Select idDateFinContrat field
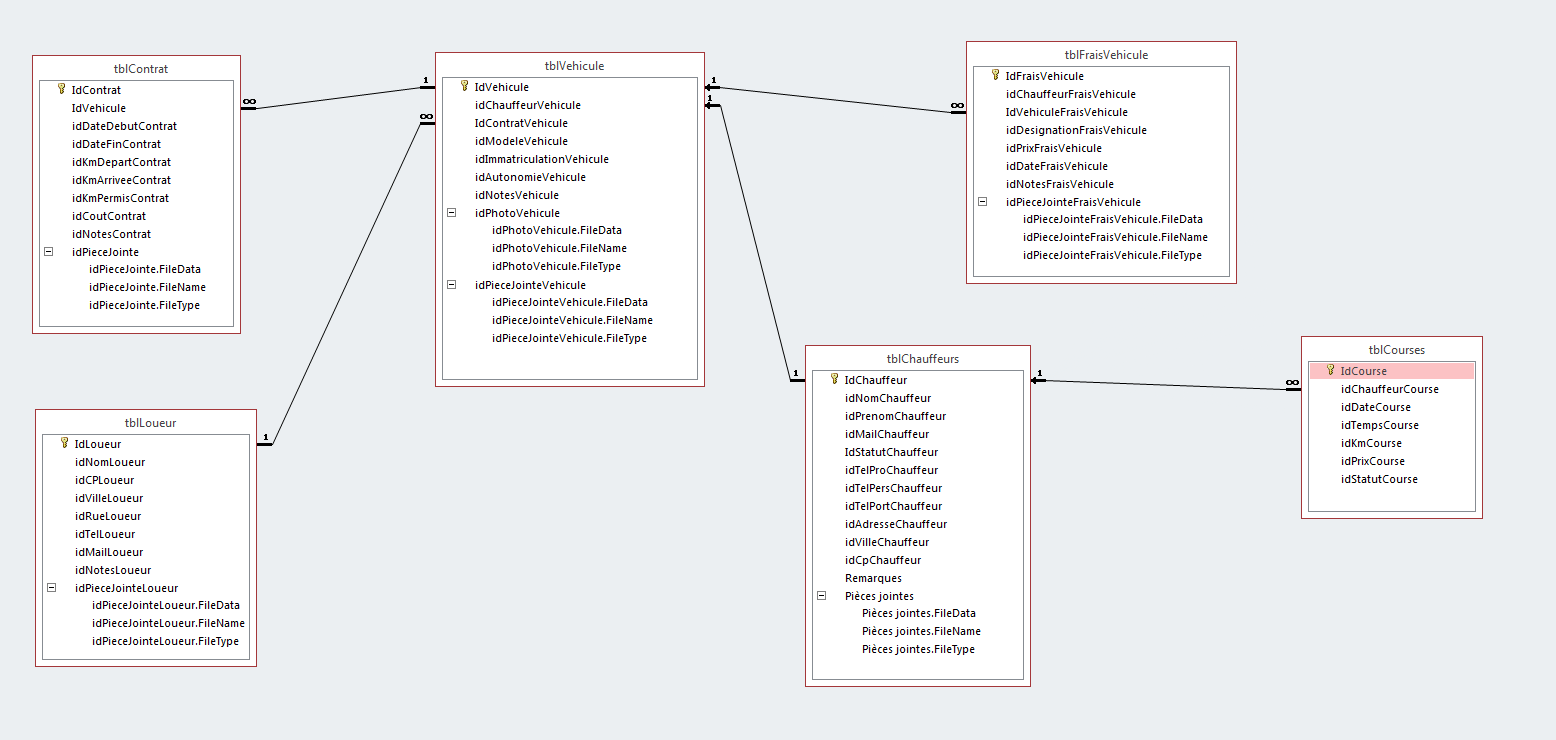The height and width of the screenshot is (740, 1556). point(116,144)
